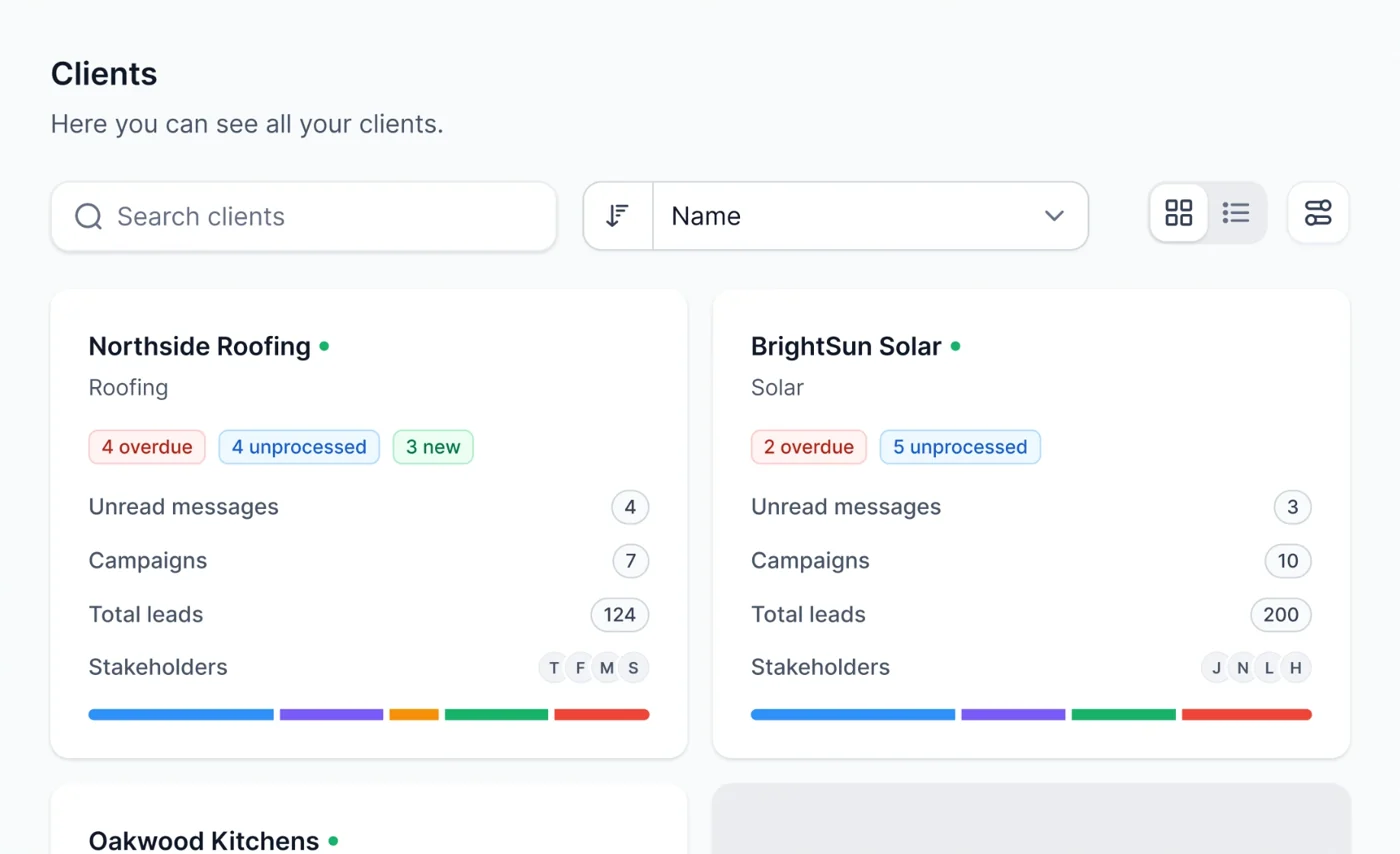1400x854 pixels.
Task: Click BrightSun Solar's green status dot
Action: point(955,346)
